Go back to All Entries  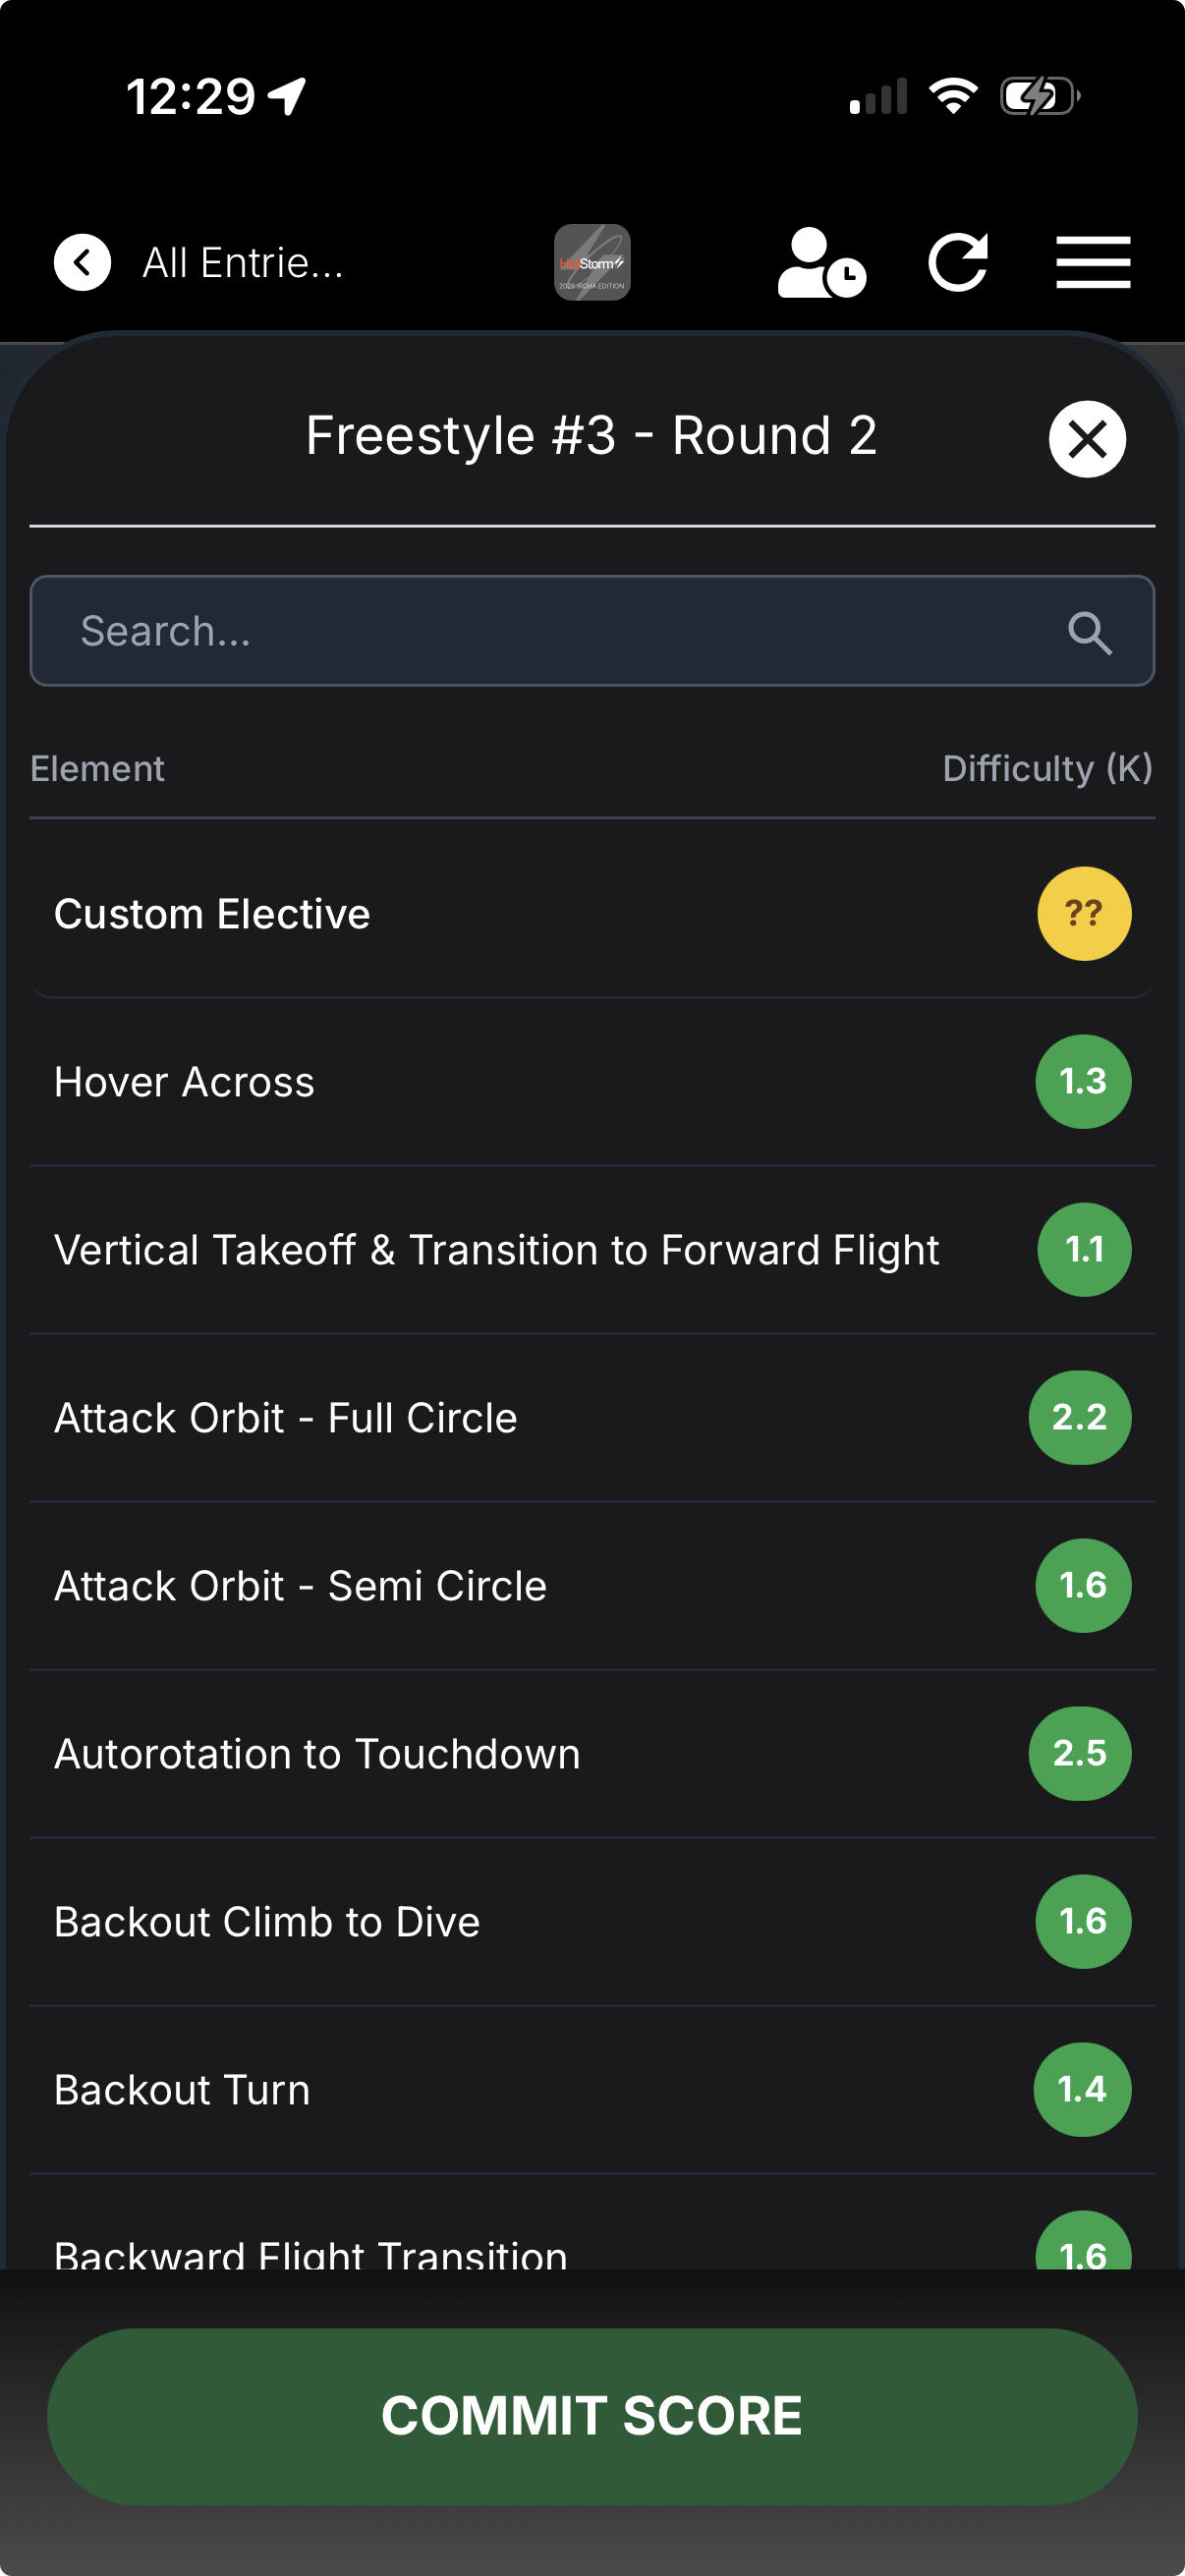pos(243,263)
